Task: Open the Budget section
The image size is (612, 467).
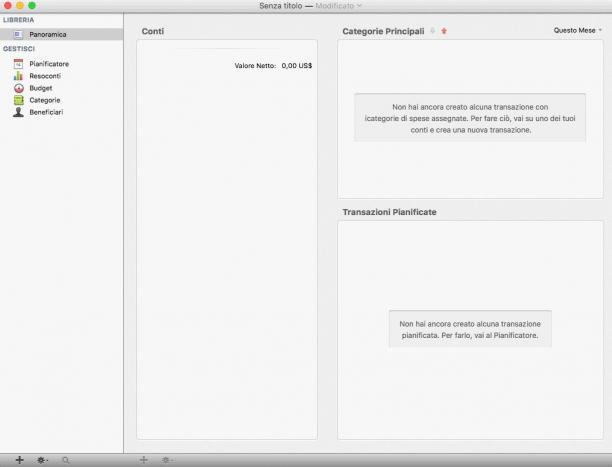Action: [x=41, y=88]
